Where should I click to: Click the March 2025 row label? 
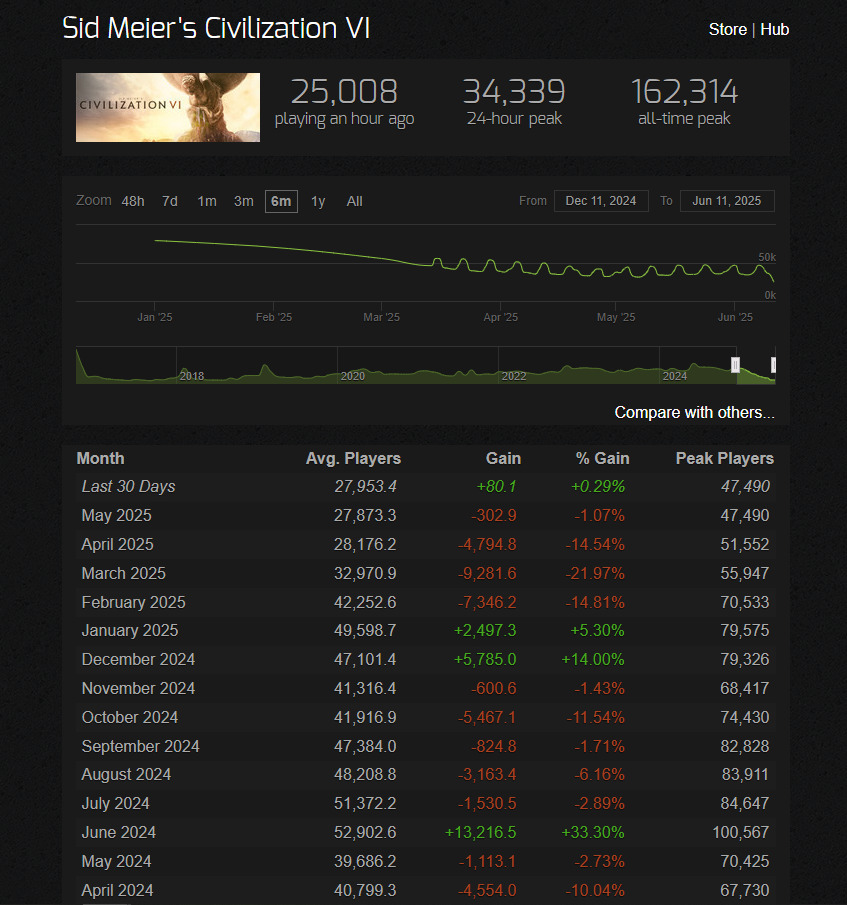[123, 573]
